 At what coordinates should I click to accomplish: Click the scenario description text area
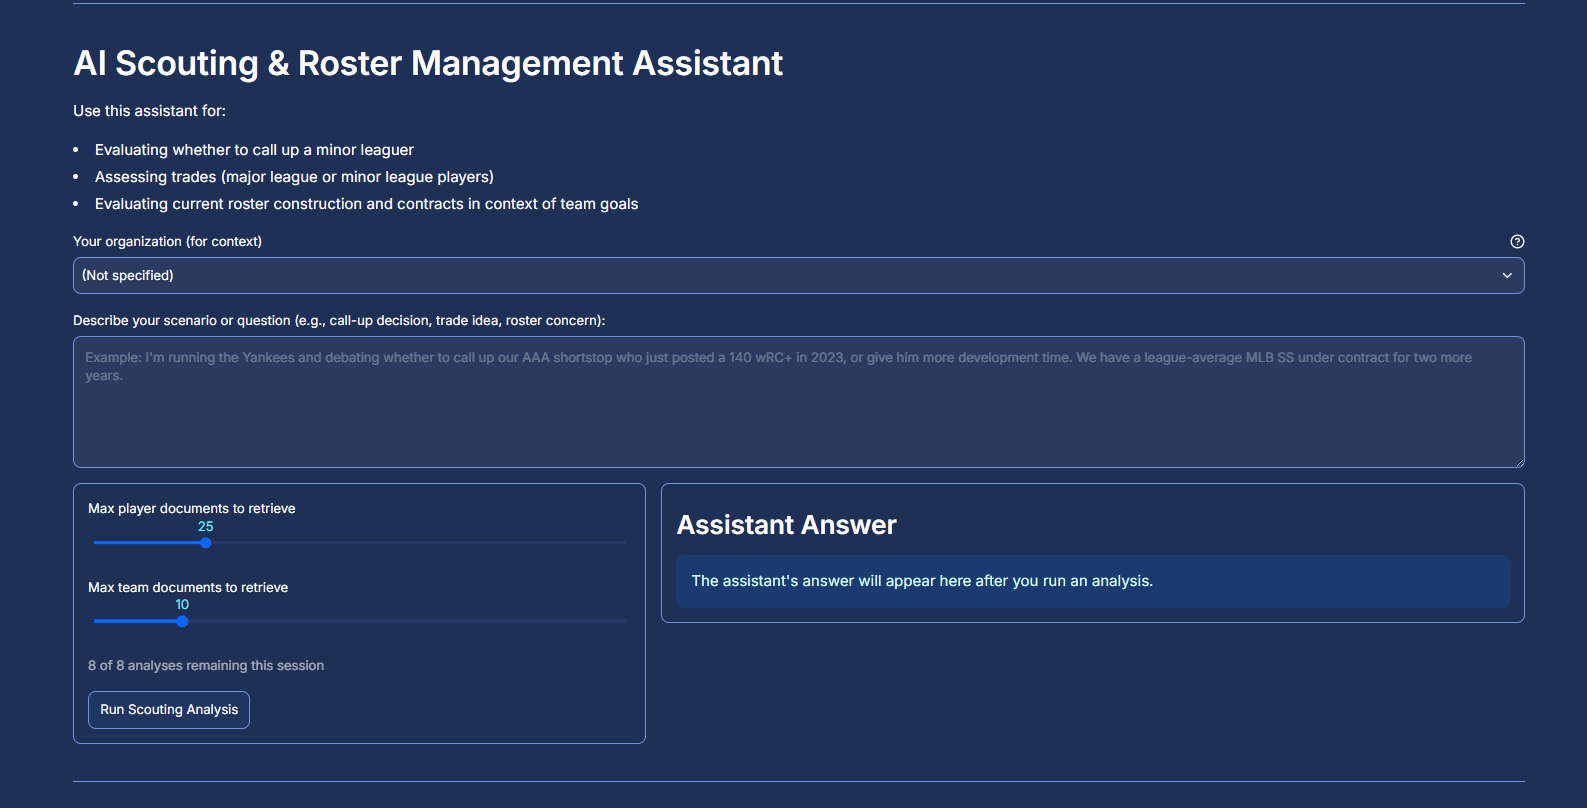(x=798, y=402)
